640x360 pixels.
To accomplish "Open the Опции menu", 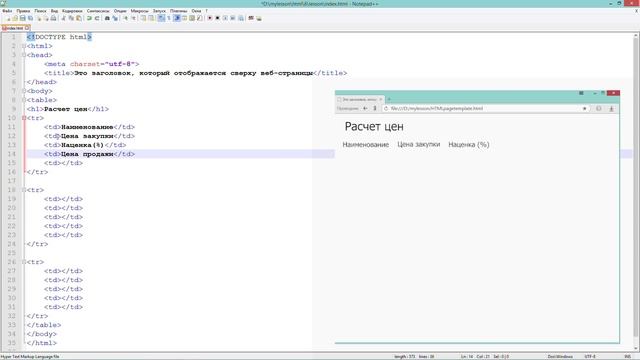I will 120,11.
